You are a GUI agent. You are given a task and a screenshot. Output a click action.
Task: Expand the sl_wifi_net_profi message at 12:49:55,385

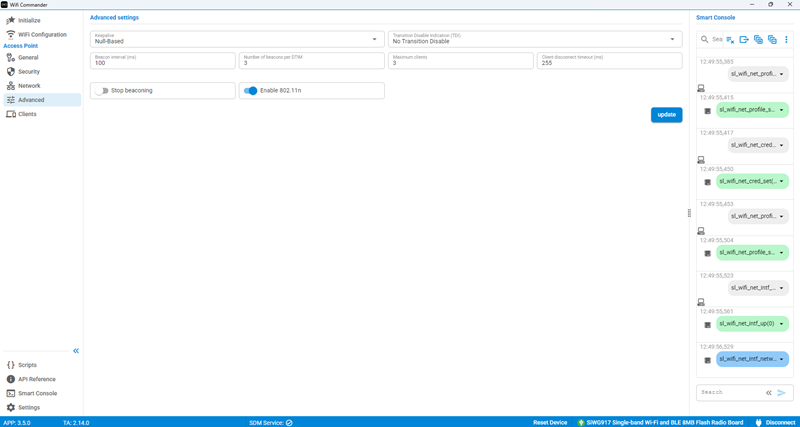(x=782, y=74)
